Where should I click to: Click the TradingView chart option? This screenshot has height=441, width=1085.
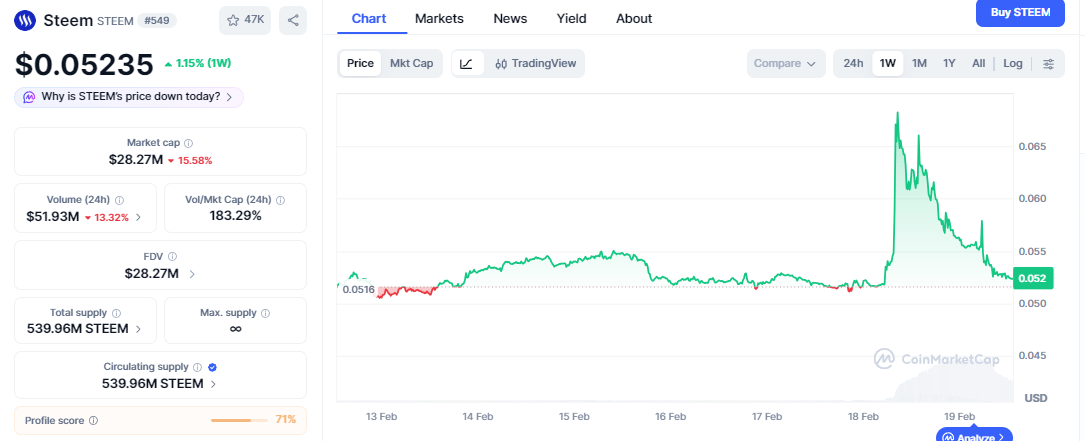tap(535, 64)
